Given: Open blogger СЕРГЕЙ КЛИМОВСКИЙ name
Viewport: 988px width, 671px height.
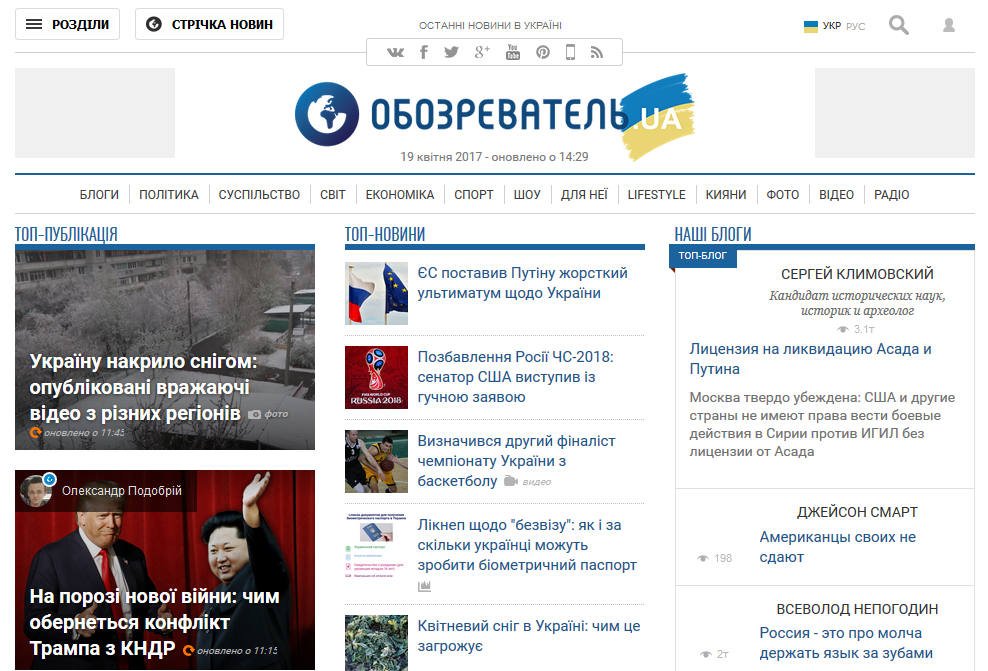Looking at the screenshot, I should (x=857, y=274).
